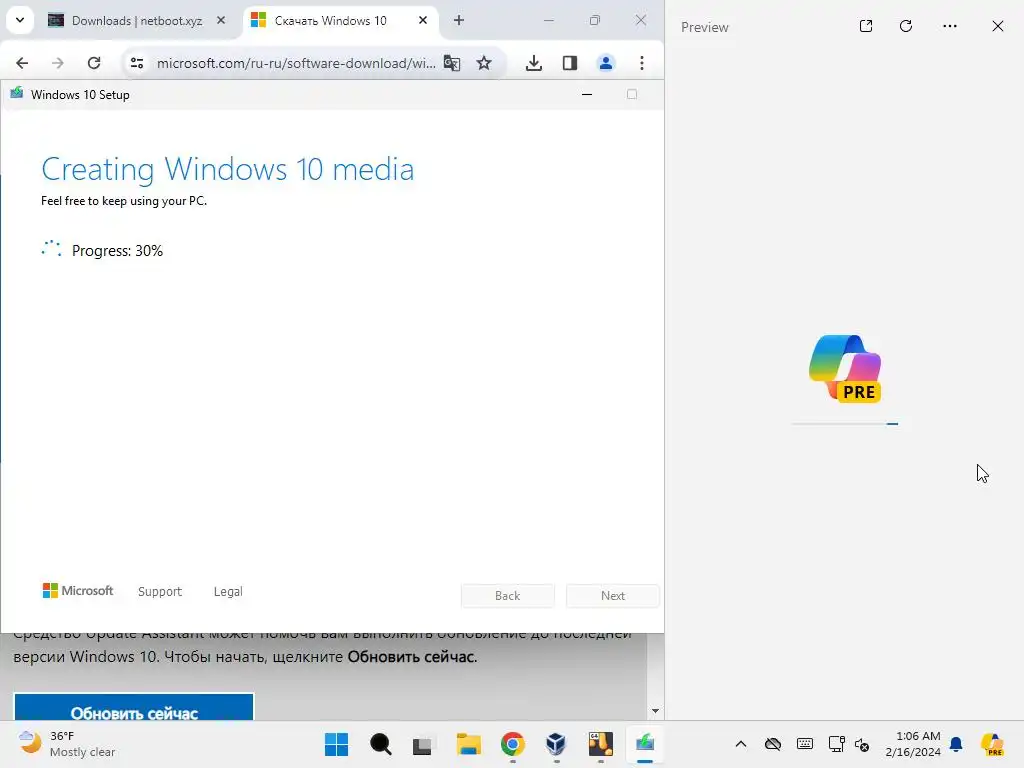
Task: Click the microsoft.com address bar URL
Action: tap(296, 63)
